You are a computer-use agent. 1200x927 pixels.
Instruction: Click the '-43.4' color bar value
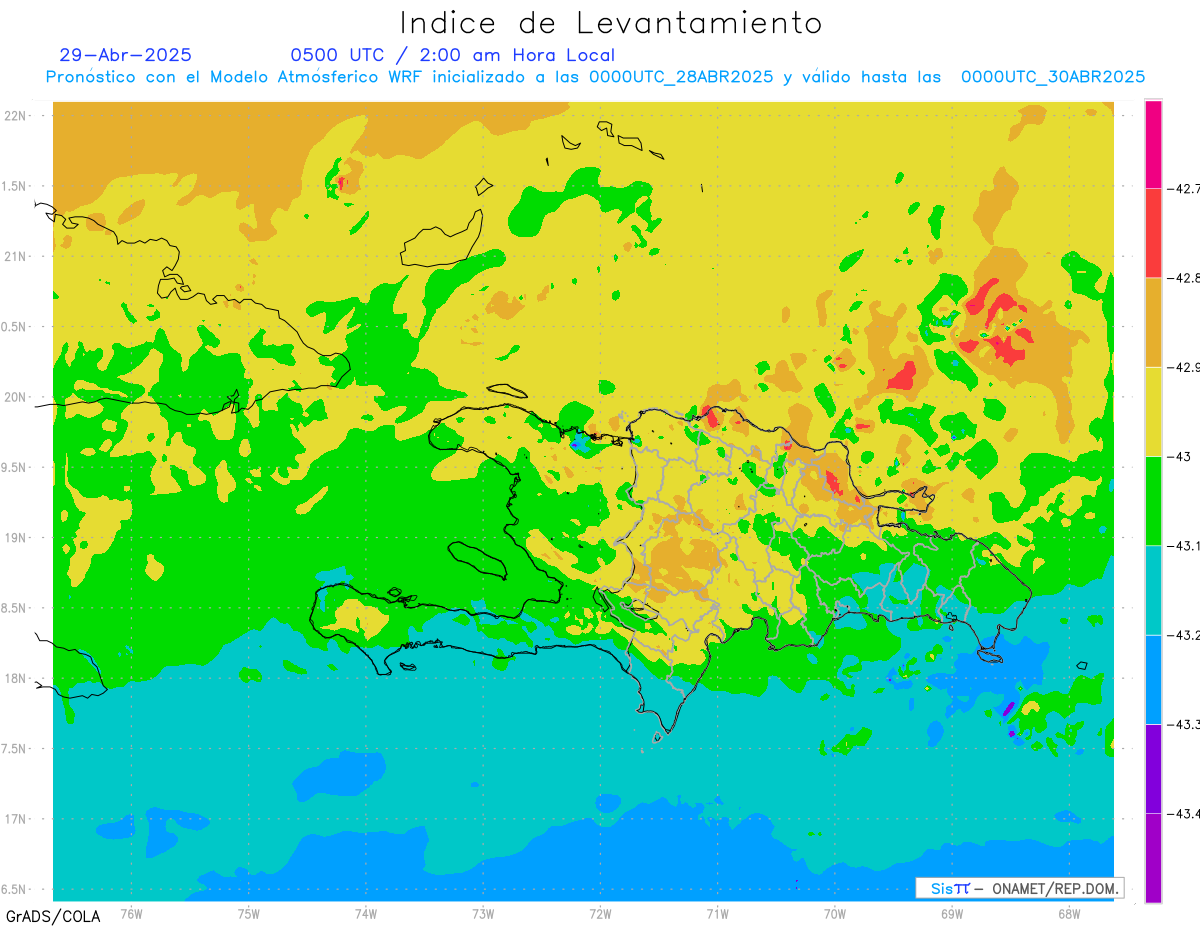(1185, 814)
